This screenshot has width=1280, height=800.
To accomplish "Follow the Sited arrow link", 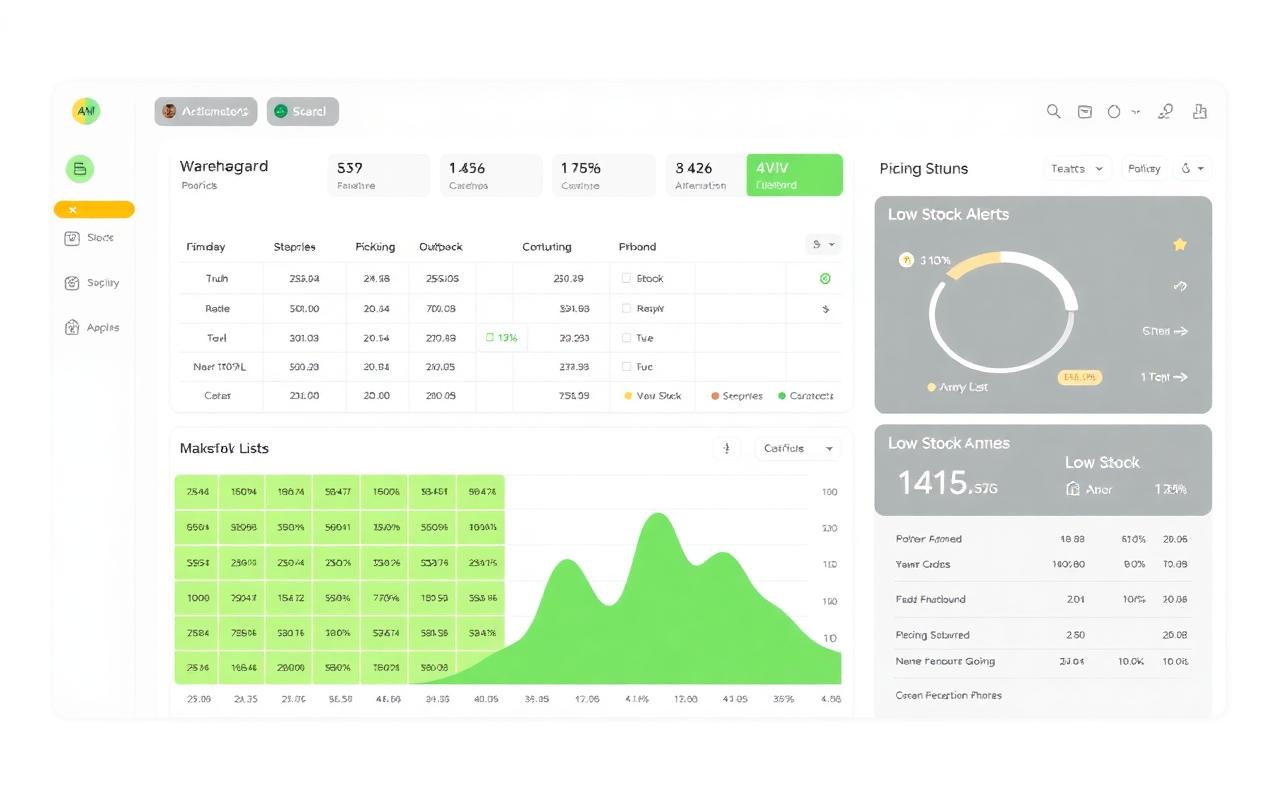I will (1165, 331).
